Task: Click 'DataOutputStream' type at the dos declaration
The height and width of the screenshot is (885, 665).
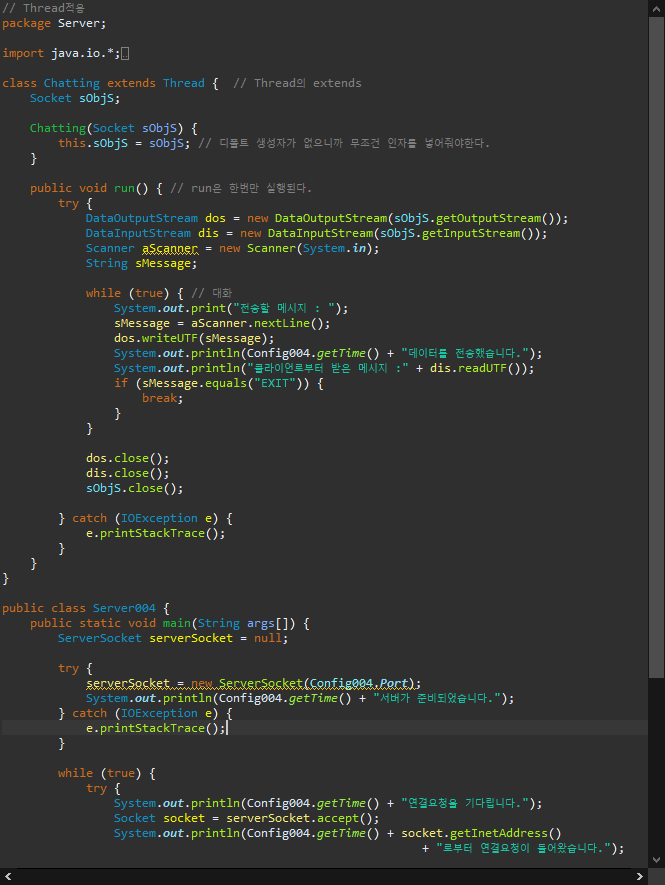Action: tap(142, 218)
